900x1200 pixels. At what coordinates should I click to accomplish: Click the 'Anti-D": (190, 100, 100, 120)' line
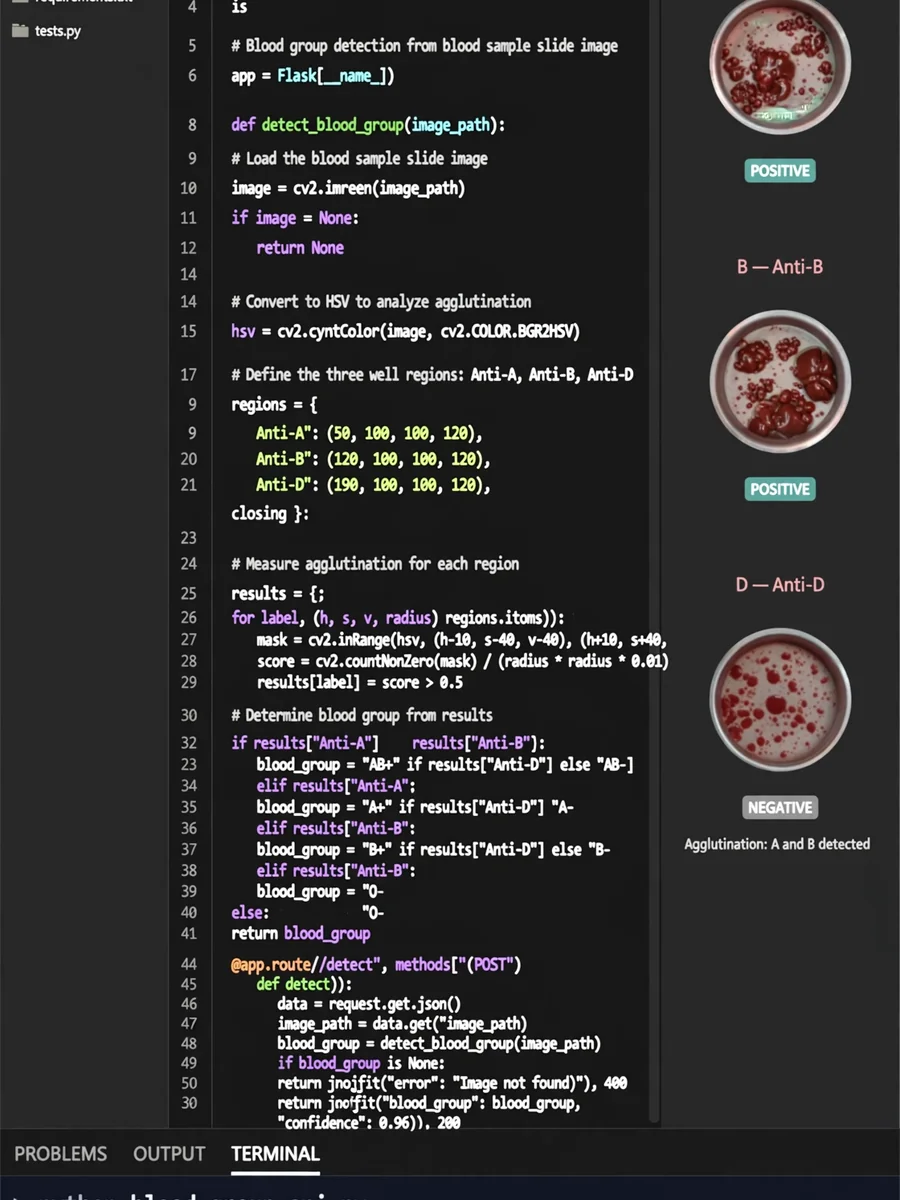click(374, 485)
